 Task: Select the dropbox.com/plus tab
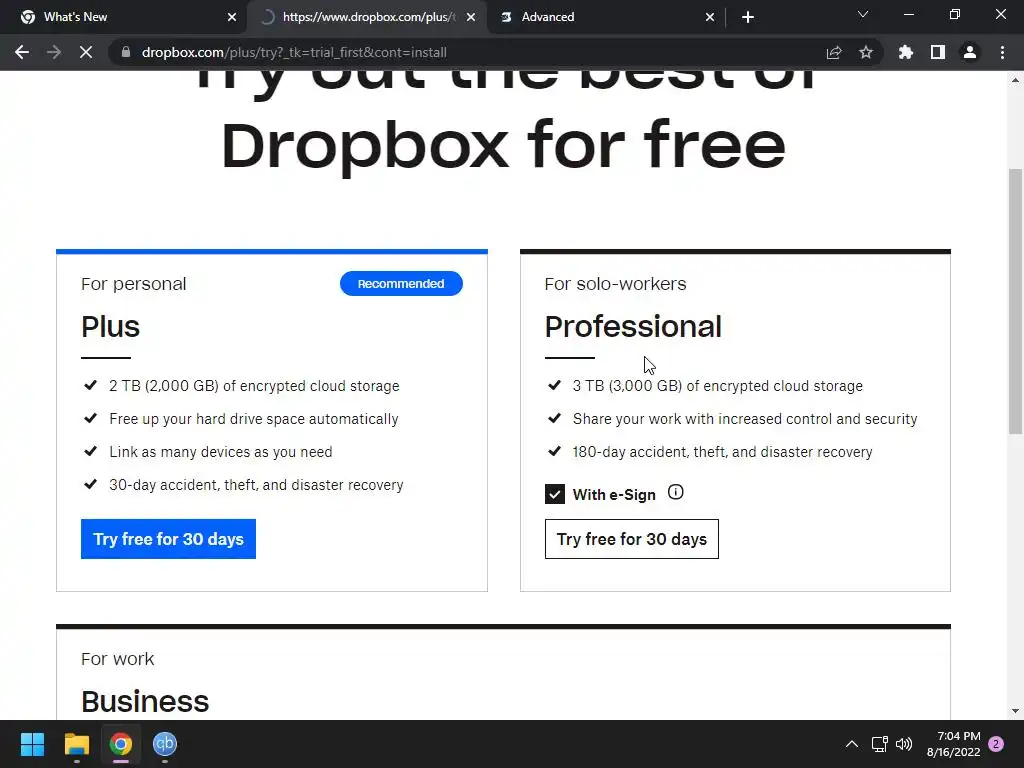click(x=367, y=17)
